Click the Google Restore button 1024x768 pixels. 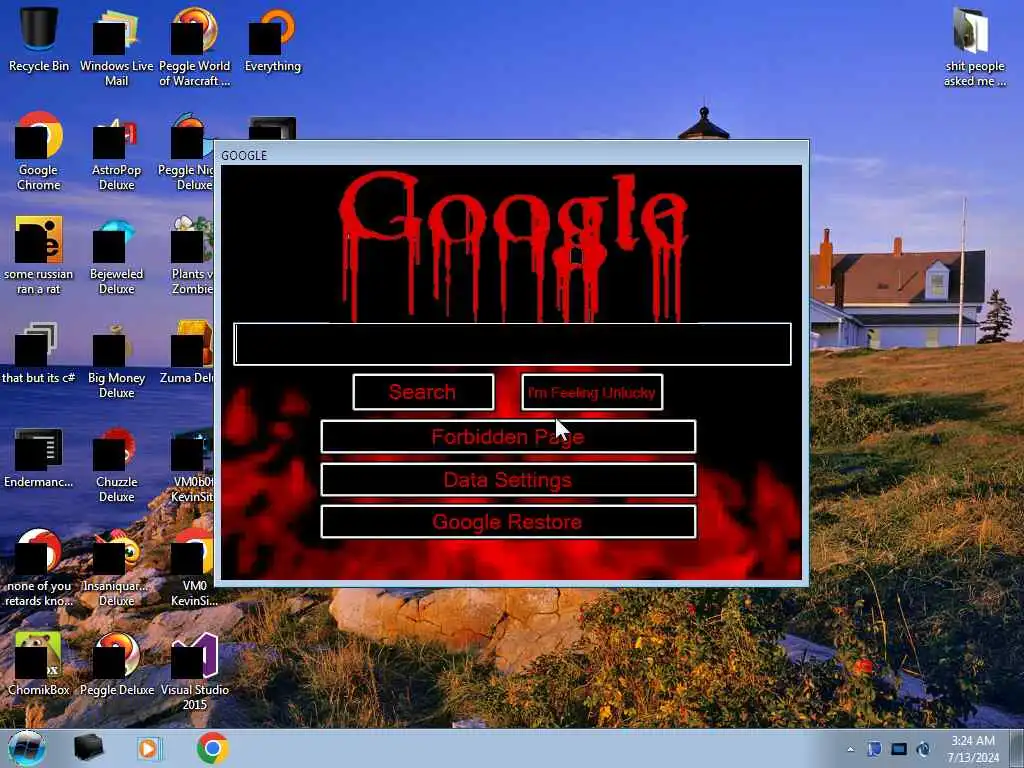click(x=508, y=521)
